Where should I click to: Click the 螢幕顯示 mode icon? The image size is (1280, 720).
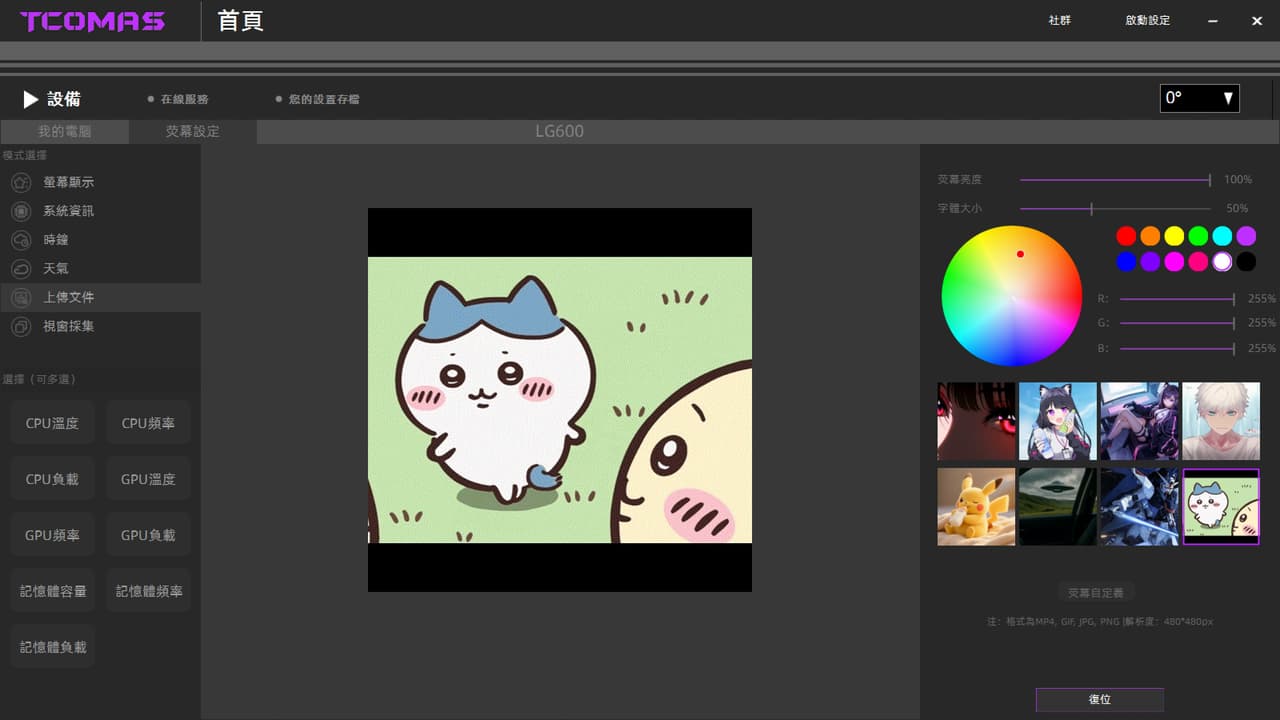pyautogui.click(x=21, y=183)
